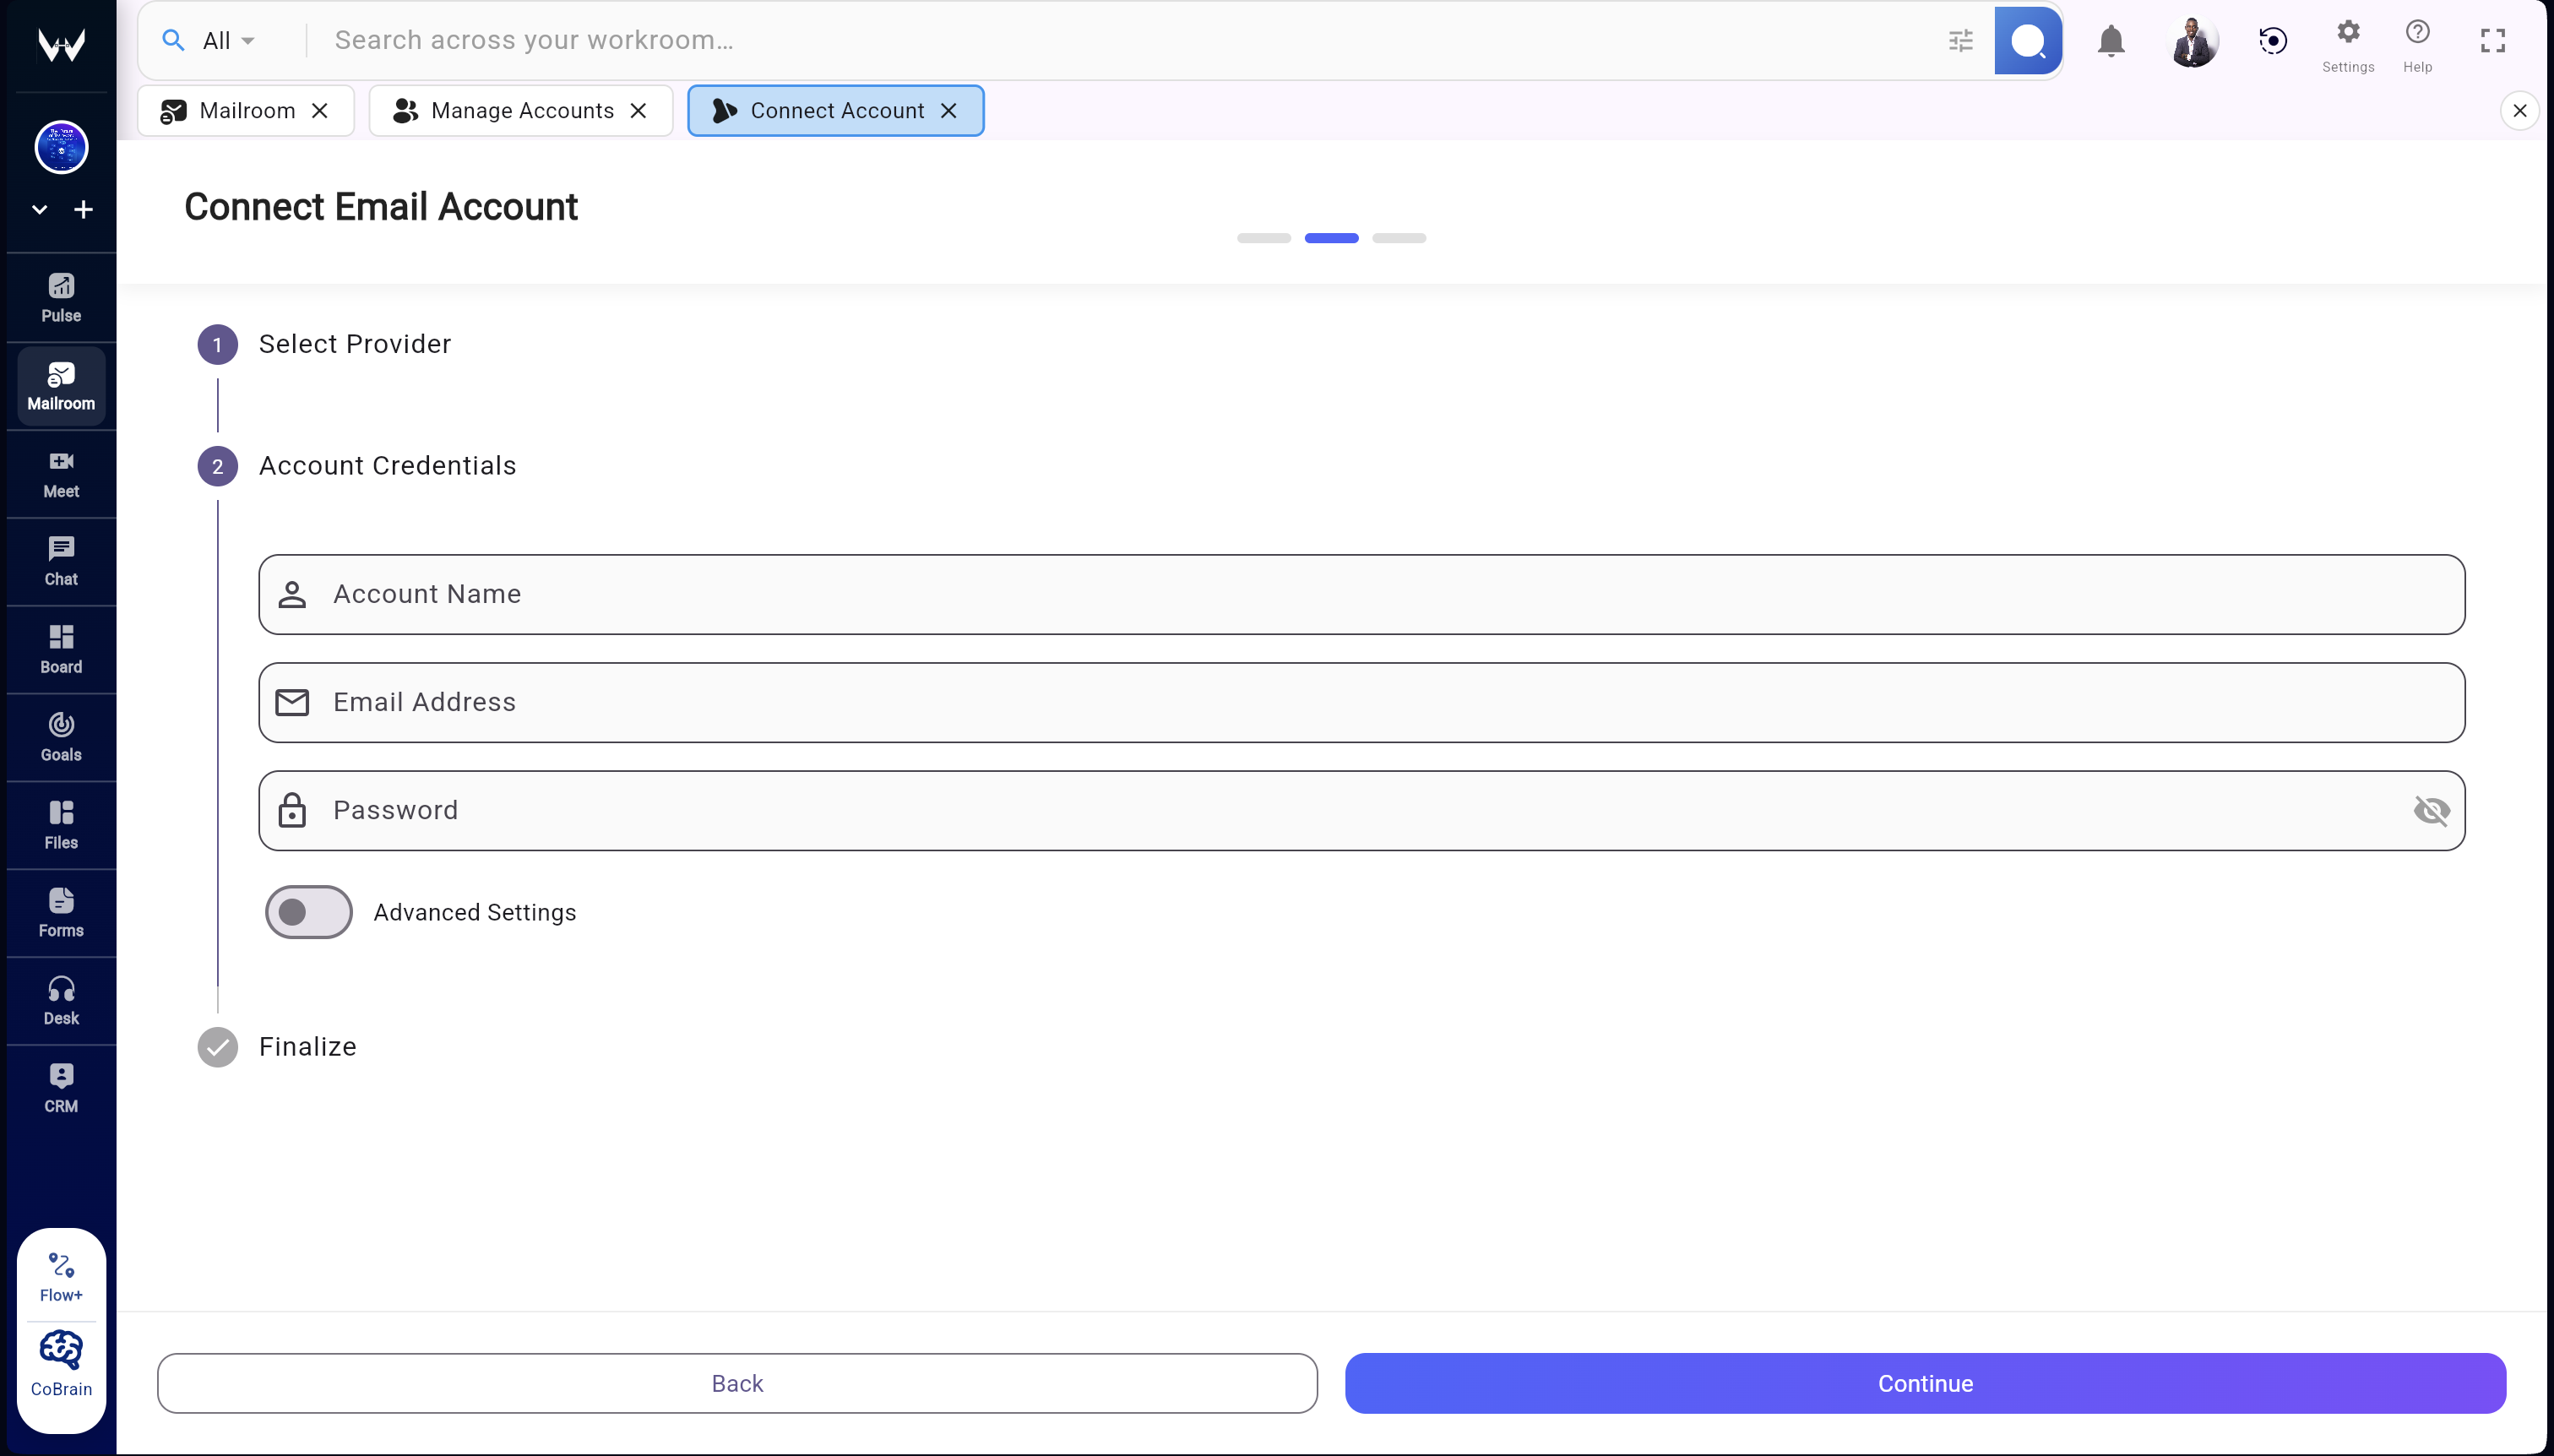2554x1456 pixels.
Task: Open the All search scope dropdown
Action: pos(224,40)
